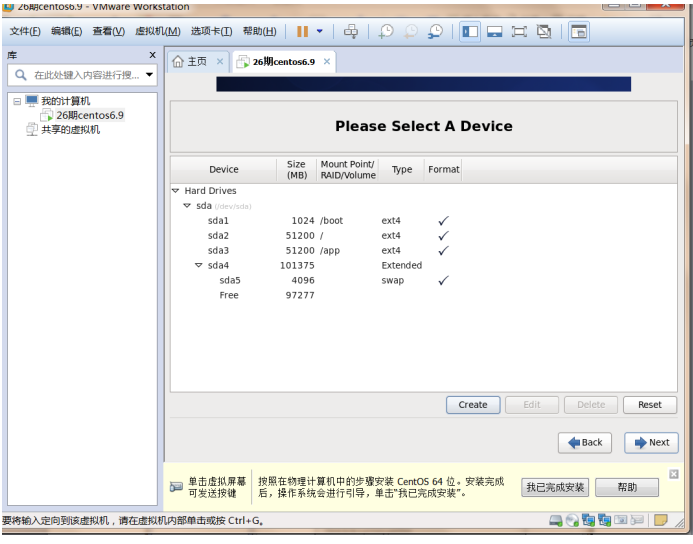The height and width of the screenshot is (544, 693).
Task: Click the Edit button
Action: point(532,405)
